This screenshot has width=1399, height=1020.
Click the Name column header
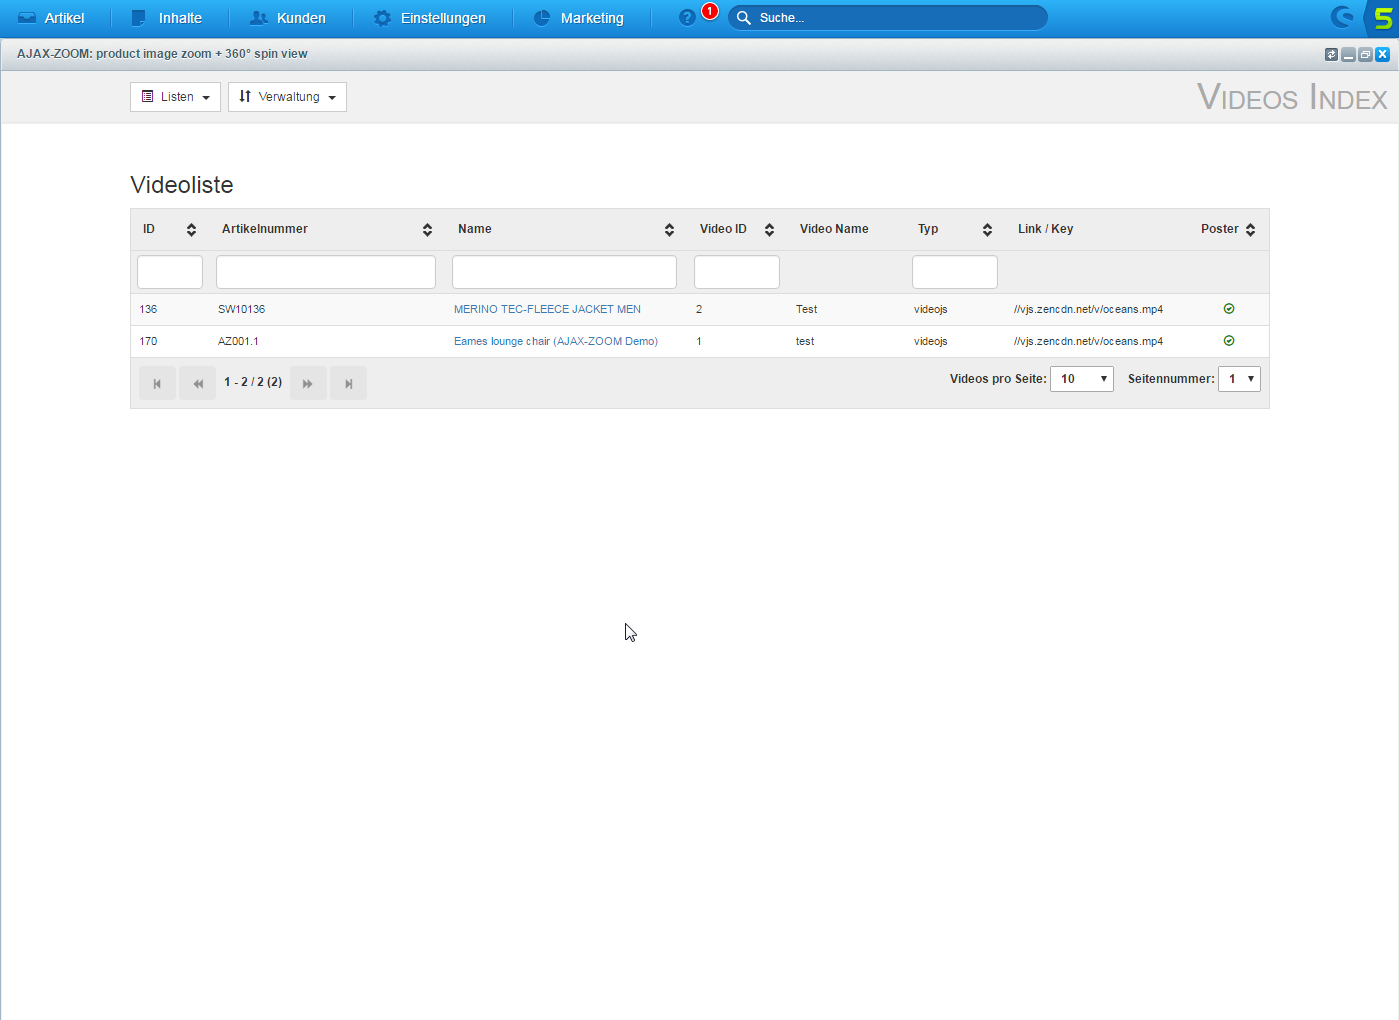[475, 229]
